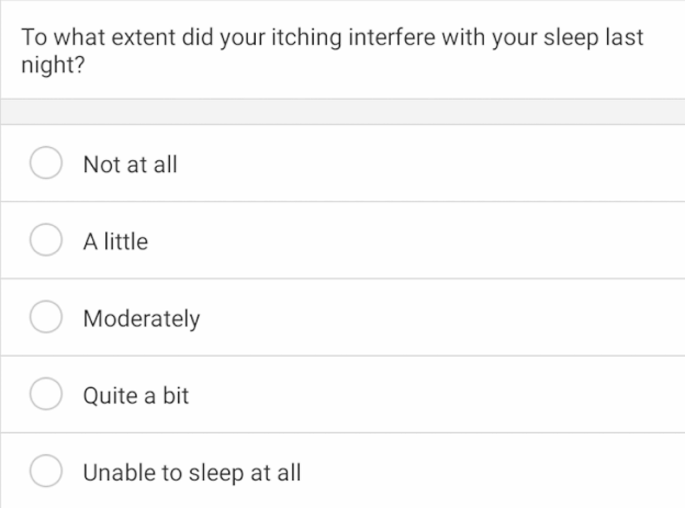Pick the 'Moderately' radio button
The height and width of the screenshot is (508, 685).
click(45, 318)
